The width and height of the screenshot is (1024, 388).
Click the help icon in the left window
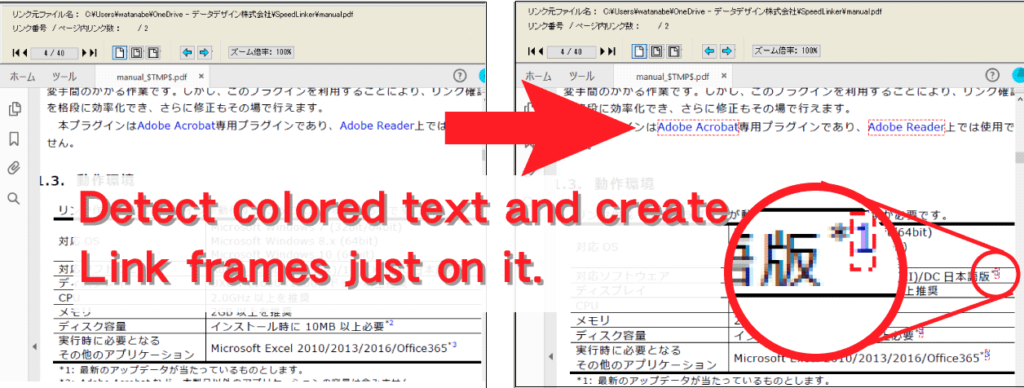[x=460, y=76]
